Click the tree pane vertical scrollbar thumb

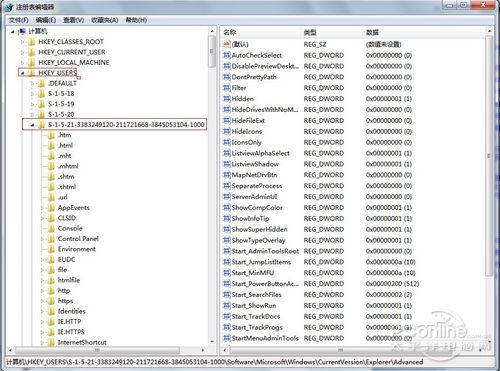[212, 52]
